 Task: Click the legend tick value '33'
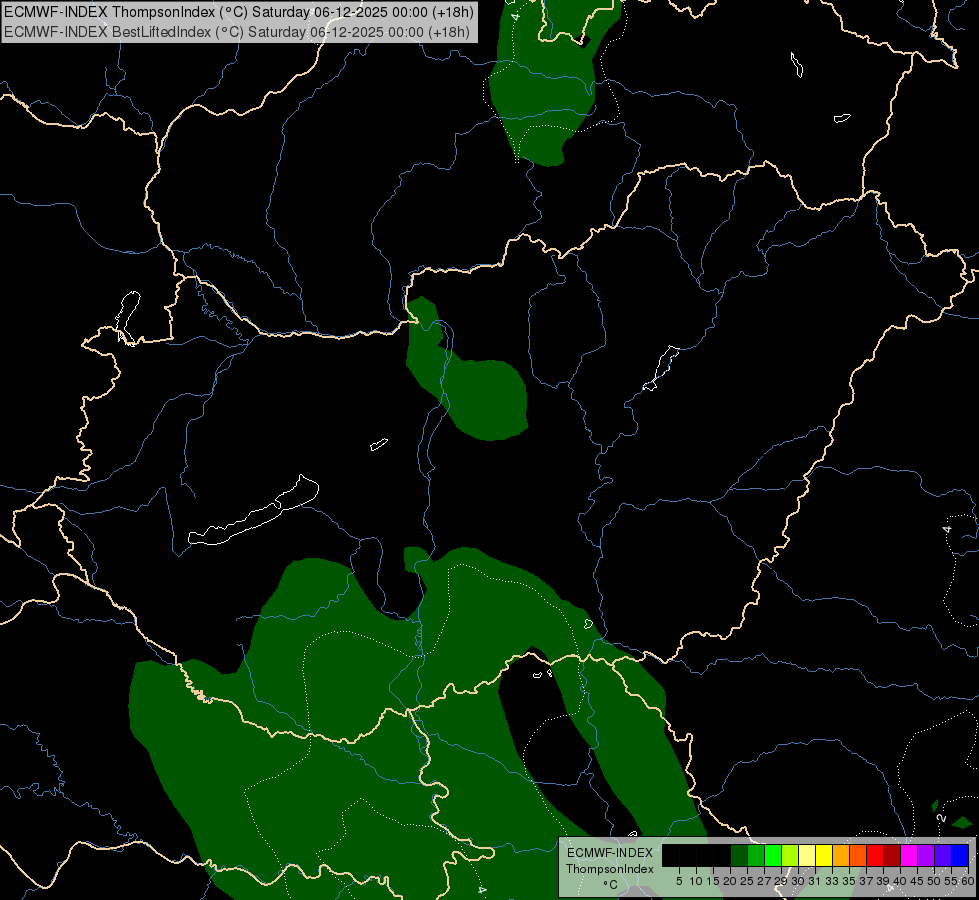pyautogui.click(x=832, y=881)
